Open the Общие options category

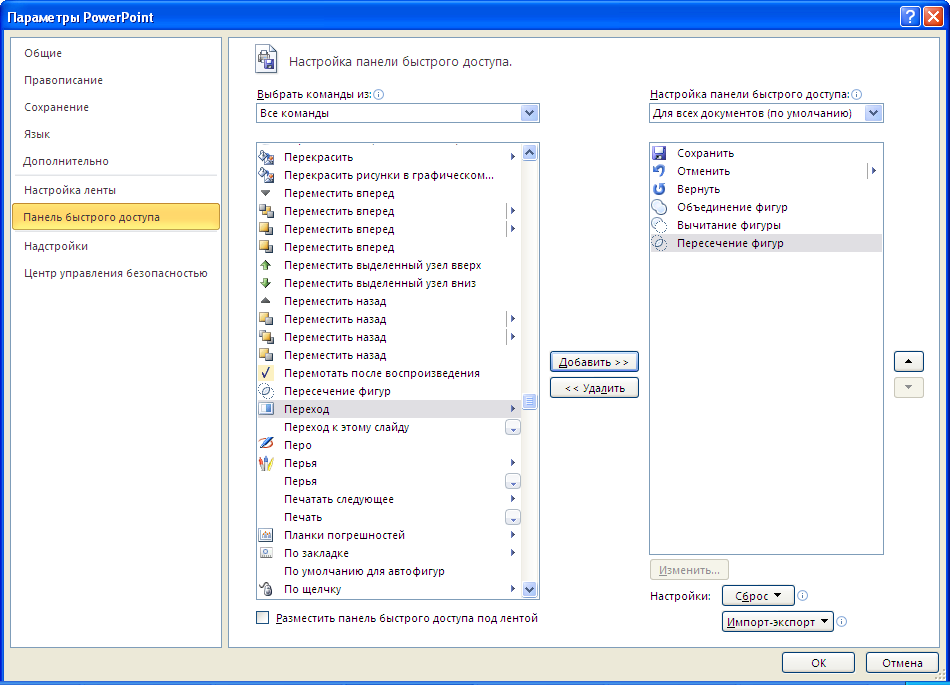(43, 53)
